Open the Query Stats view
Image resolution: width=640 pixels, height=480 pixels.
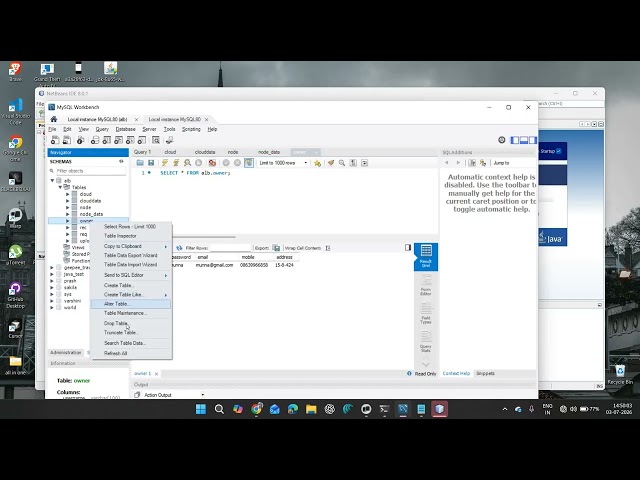[426, 342]
